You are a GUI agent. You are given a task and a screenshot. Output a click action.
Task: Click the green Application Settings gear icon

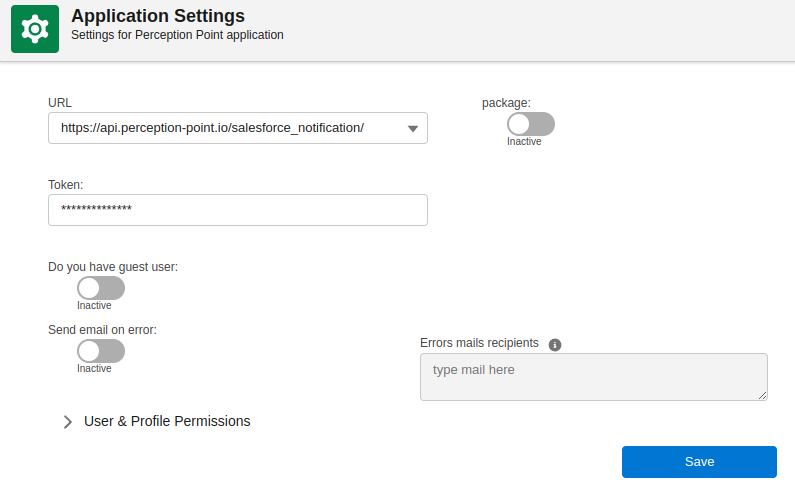(35, 29)
